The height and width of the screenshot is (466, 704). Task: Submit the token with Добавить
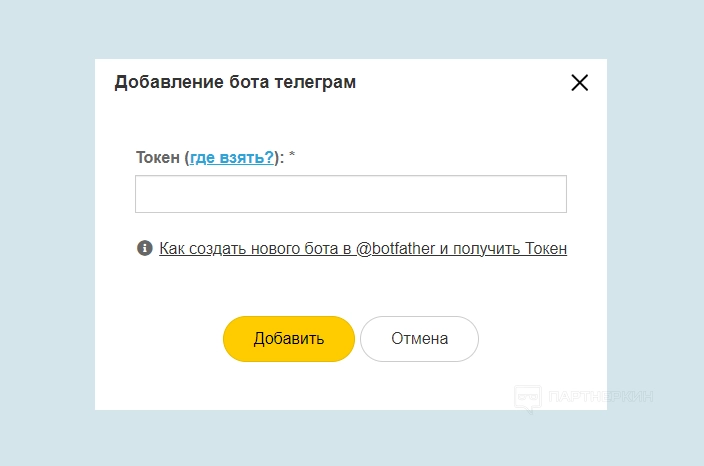pyautogui.click(x=289, y=338)
